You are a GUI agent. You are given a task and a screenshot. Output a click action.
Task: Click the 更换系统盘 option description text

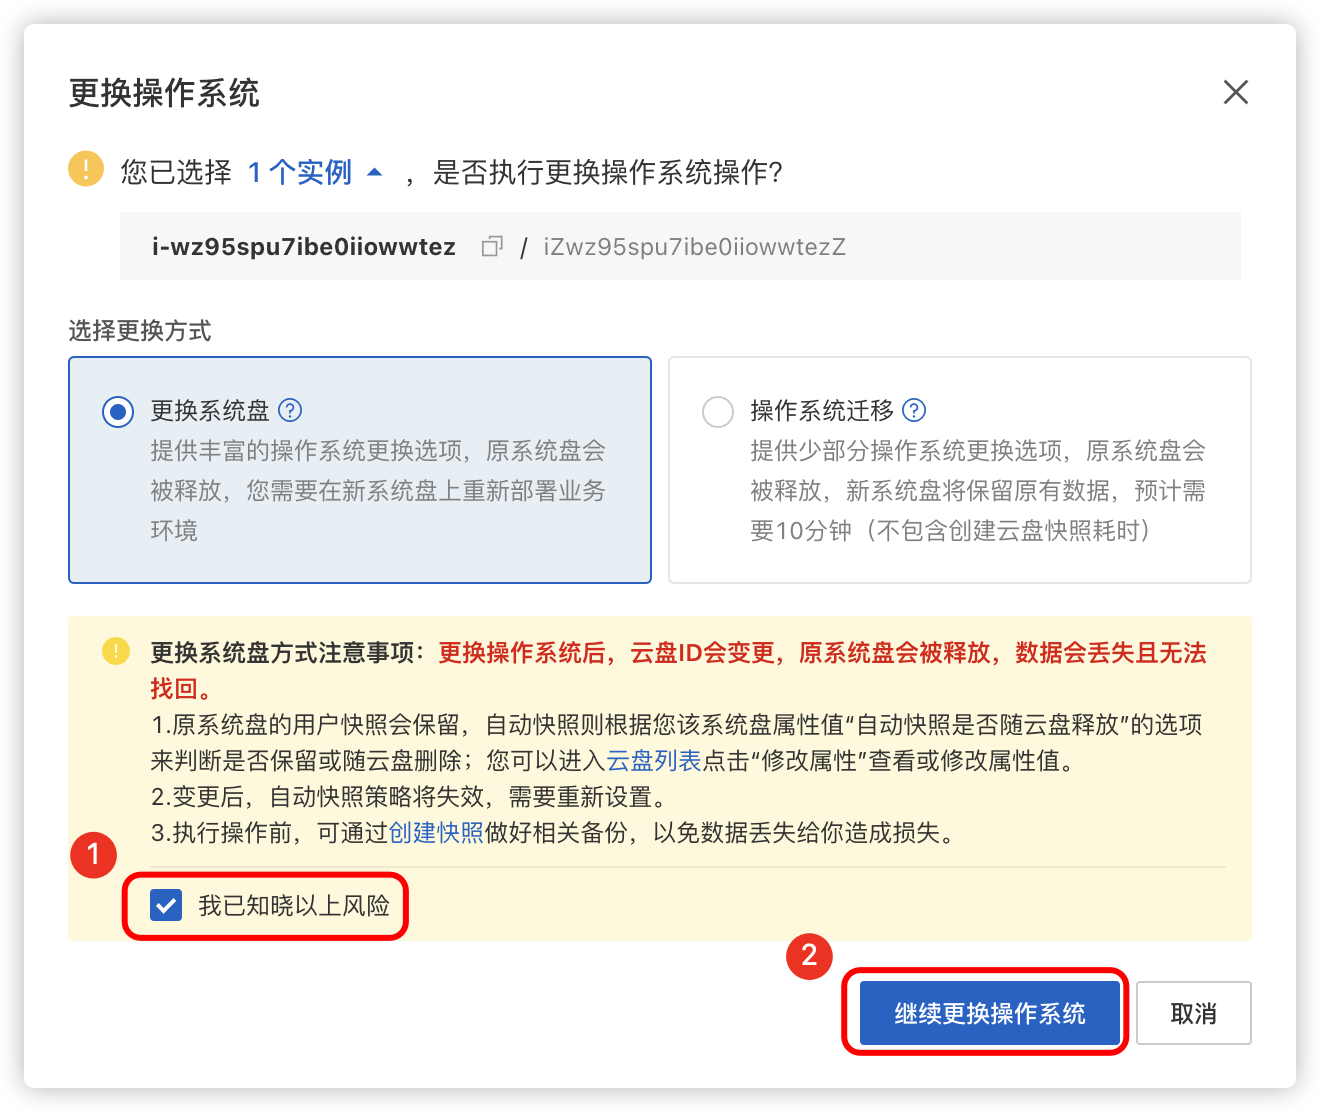coord(378,491)
